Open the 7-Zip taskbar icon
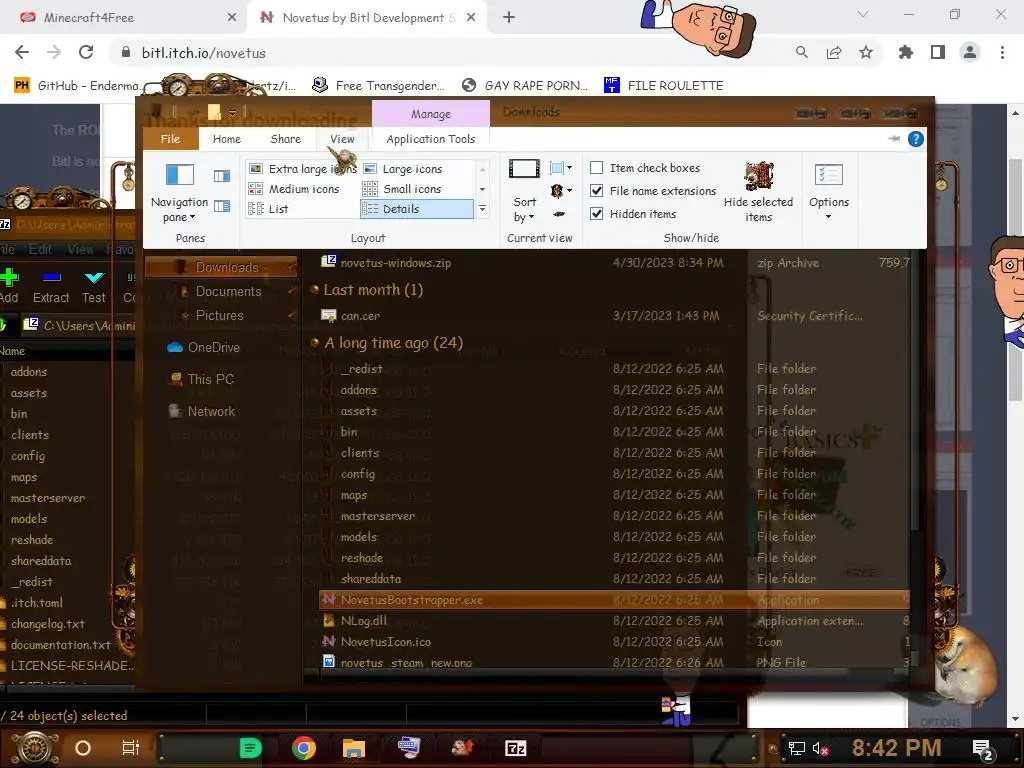This screenshot has height=768, width=1024. (x=515, y=748)
